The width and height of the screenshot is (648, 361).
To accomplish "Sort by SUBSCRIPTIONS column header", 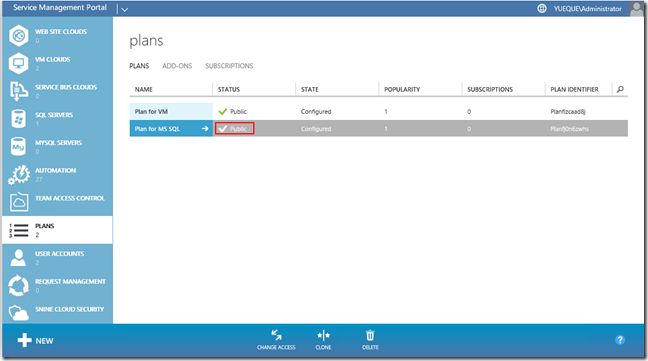I will (490, 89).
